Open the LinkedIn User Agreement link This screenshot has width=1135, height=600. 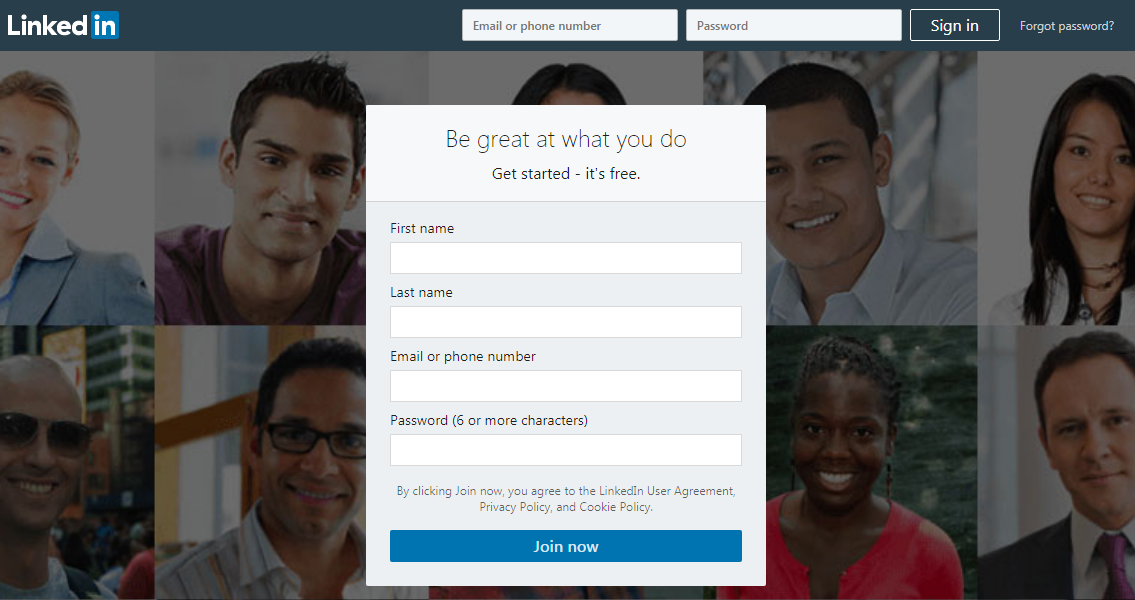click(x=666, y=491)
